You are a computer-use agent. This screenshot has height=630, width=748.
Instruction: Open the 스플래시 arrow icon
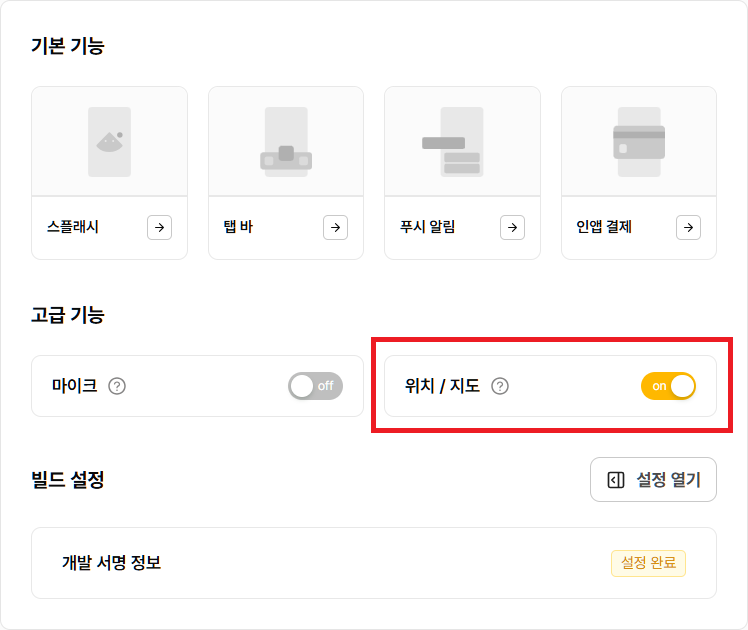159,227
